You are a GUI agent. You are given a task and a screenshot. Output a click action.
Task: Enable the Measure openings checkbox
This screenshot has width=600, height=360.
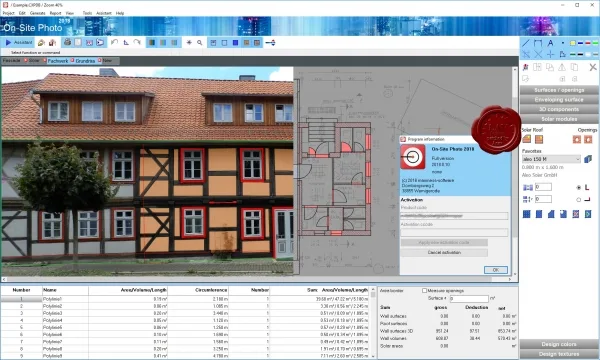pos(424,291)
